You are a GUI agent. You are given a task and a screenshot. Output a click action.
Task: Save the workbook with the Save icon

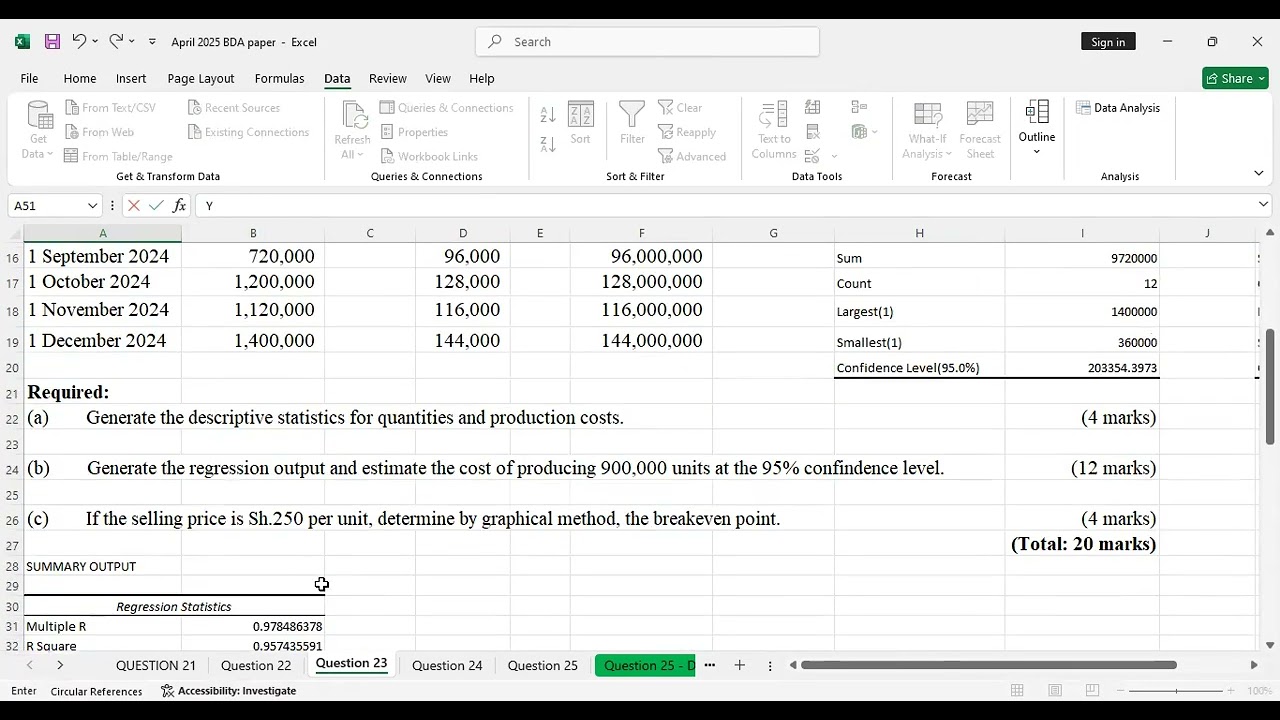[x=52, y=42]
